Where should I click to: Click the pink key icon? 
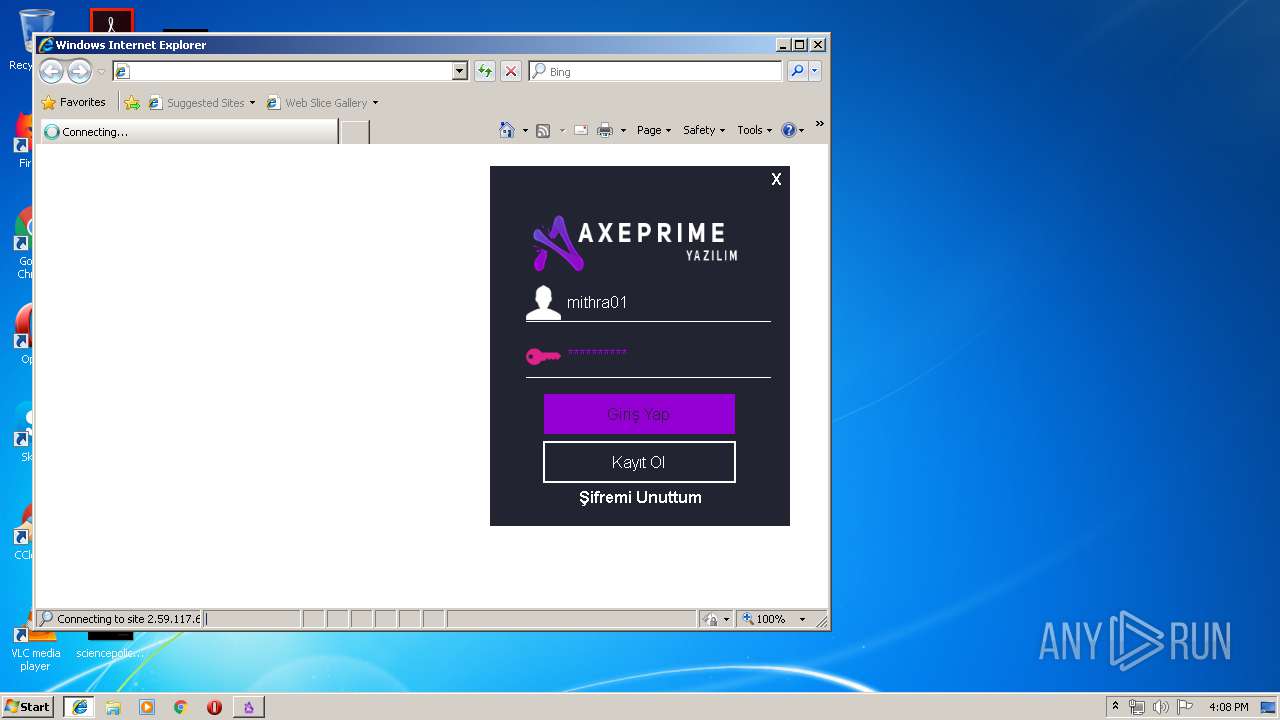[x=543, y=356]
